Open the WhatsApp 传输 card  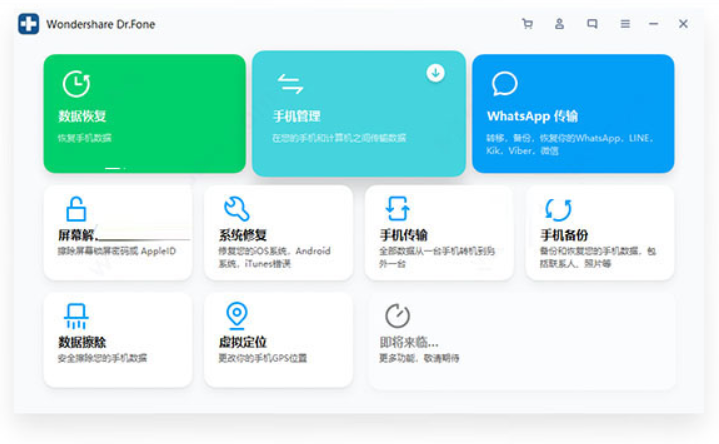coord(573,113)
